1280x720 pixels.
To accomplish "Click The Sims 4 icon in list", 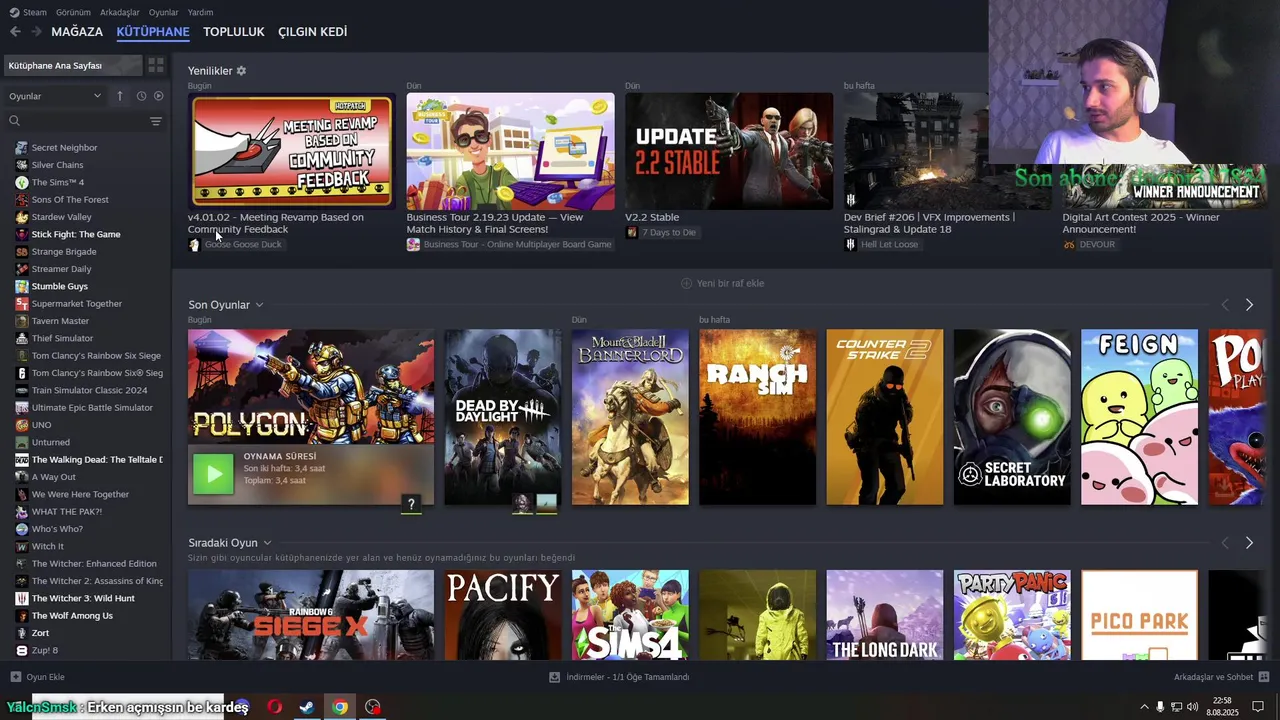I will (22, 182).
